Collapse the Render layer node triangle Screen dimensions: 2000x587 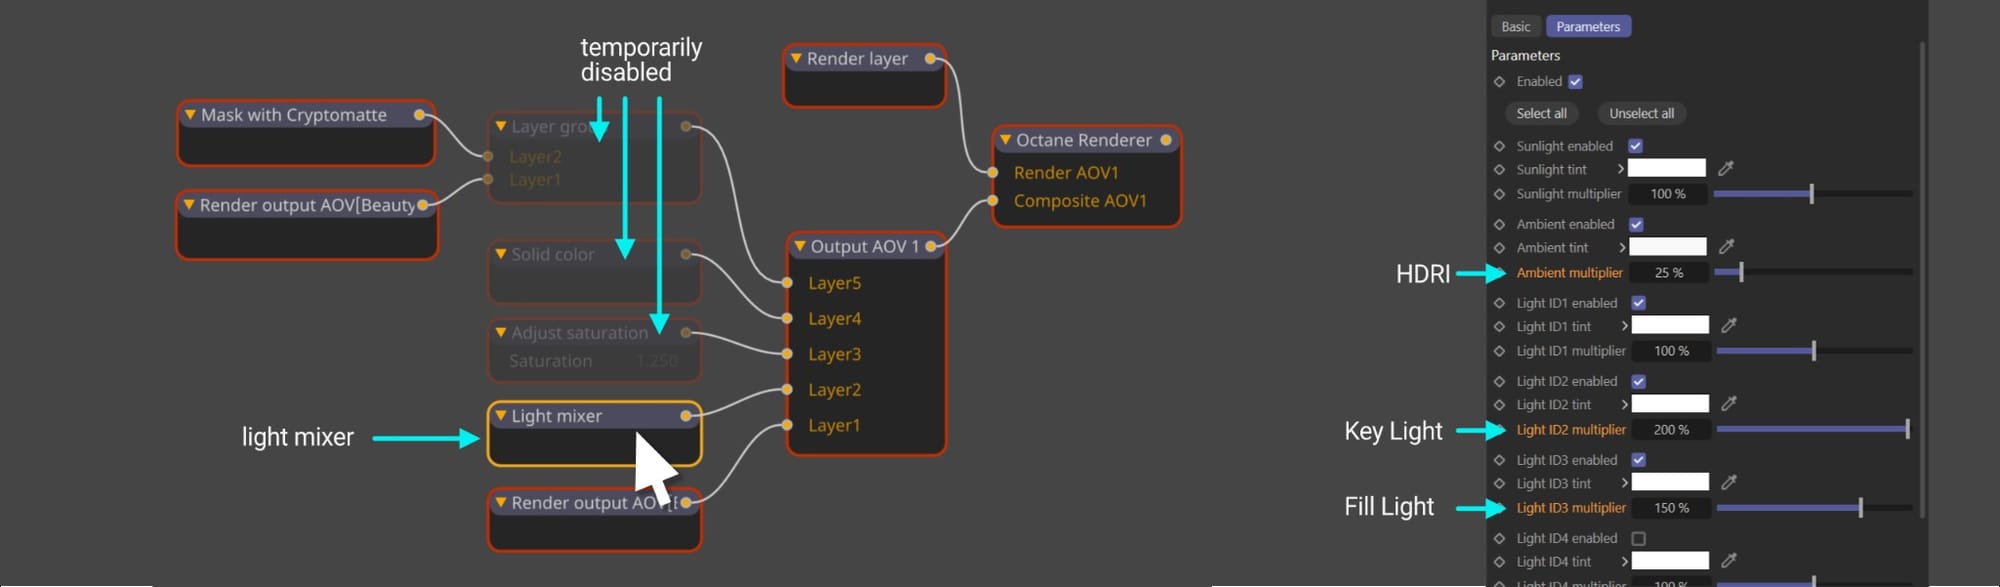click(796, 59)
